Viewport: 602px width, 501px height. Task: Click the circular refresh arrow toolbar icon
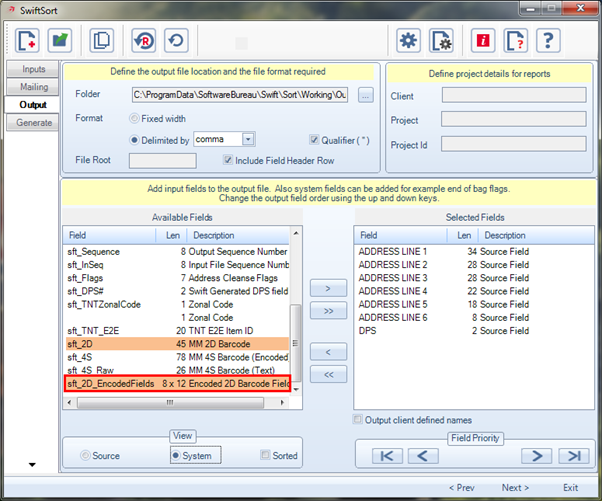176,40
